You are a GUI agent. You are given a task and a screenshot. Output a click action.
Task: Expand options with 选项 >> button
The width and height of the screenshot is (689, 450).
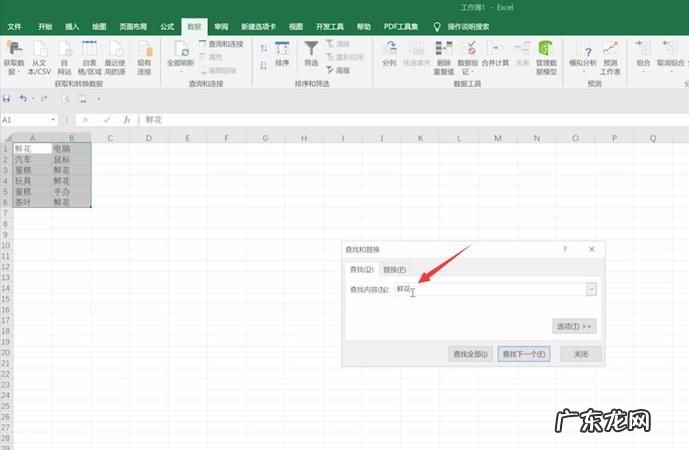(574, 326)
